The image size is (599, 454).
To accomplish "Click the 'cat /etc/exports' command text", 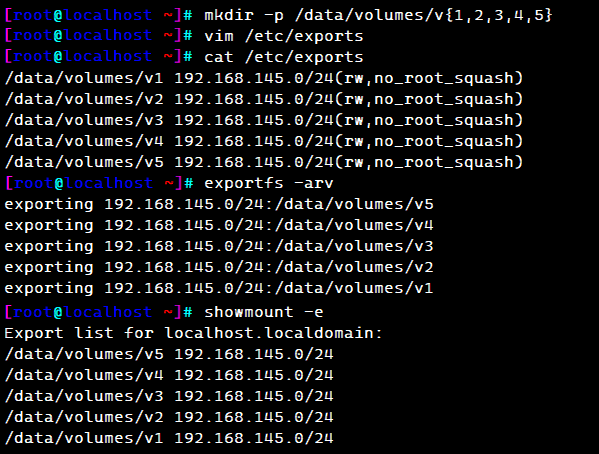I will (284, 57).
